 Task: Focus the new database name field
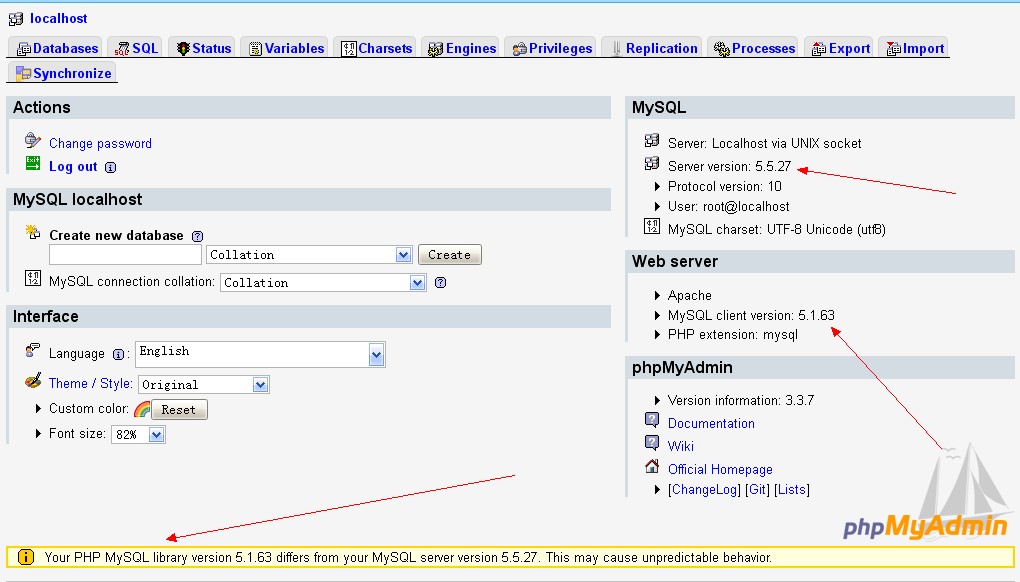point(126,254)
